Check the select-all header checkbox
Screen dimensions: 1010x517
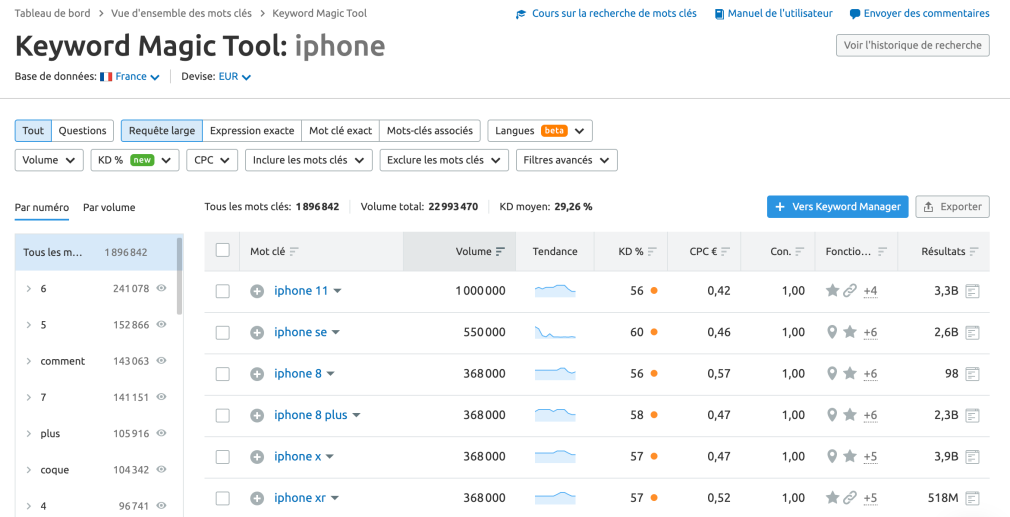pos(223,251)
